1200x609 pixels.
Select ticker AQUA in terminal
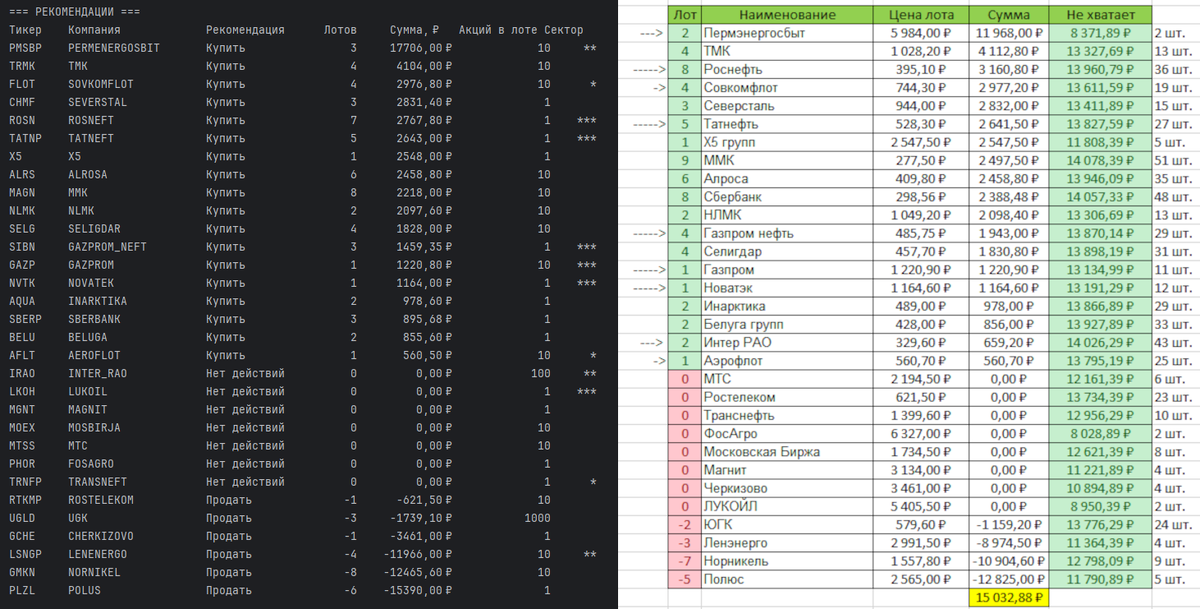click(x=22, y=301)
